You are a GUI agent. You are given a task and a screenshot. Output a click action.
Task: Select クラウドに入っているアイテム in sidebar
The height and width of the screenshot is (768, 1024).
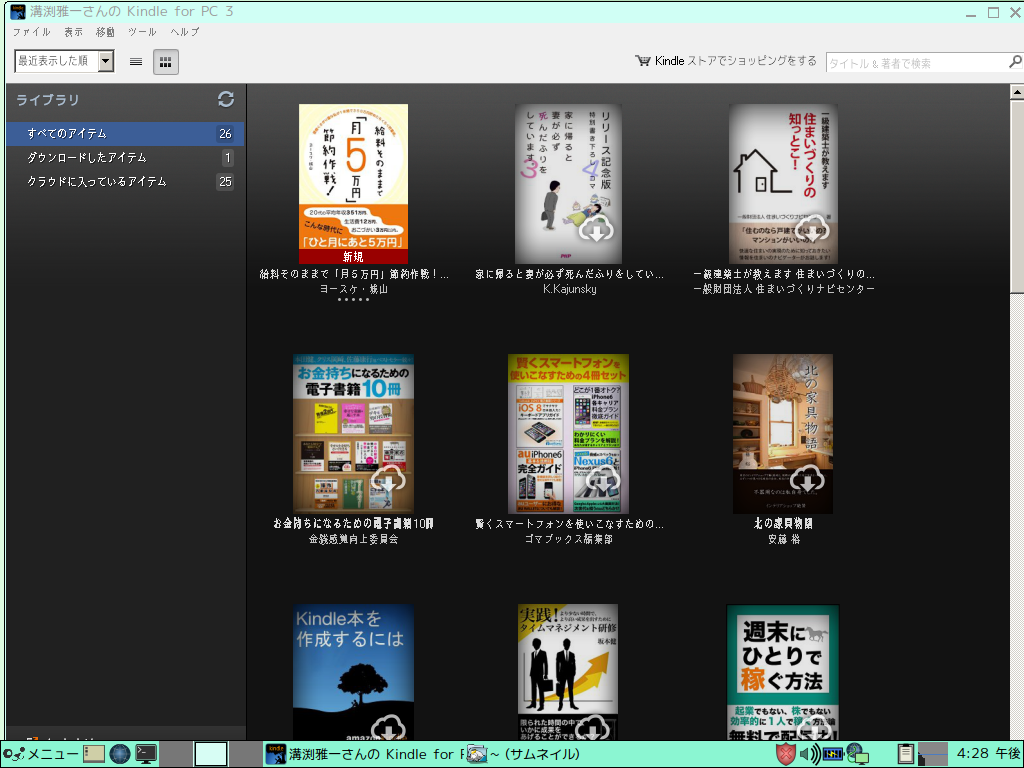click(125, 182)
